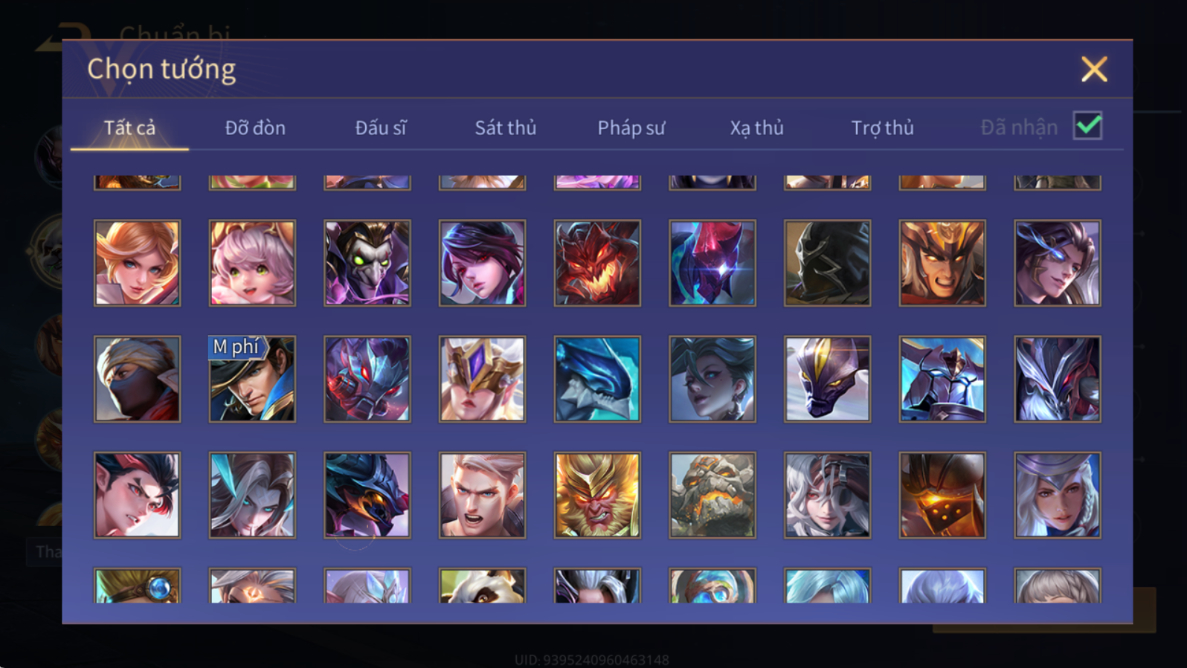Viewport: 1187px width, 668px height.
Task: Pick the blue shark hero portrait
Action: 597,379
